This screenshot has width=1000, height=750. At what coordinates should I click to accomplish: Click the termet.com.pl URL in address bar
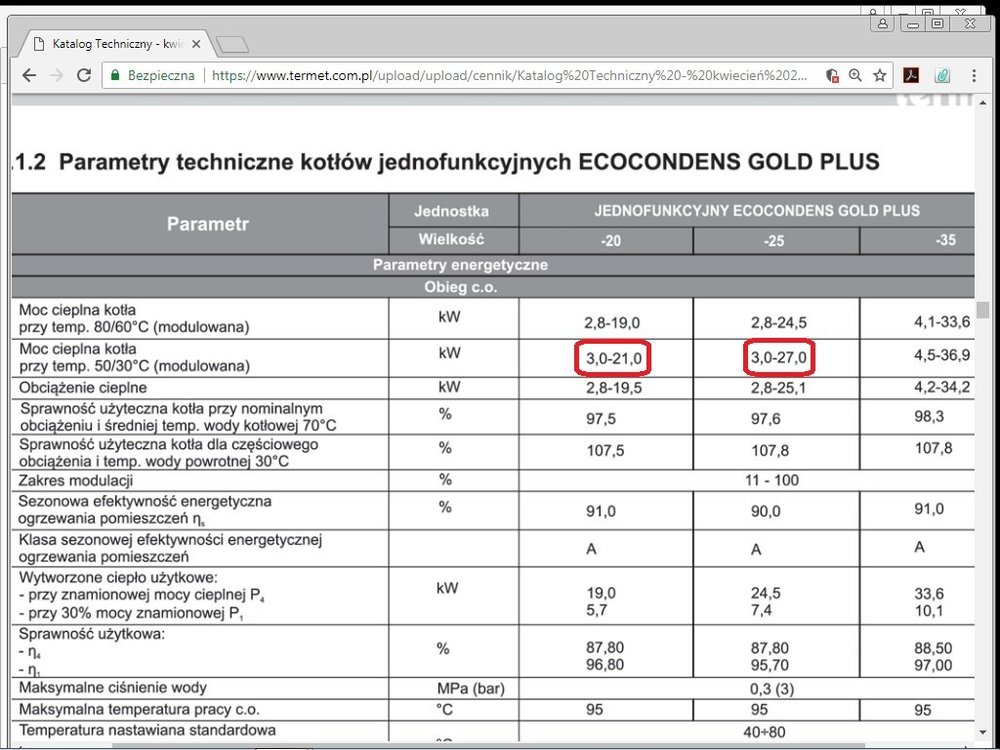500,75
